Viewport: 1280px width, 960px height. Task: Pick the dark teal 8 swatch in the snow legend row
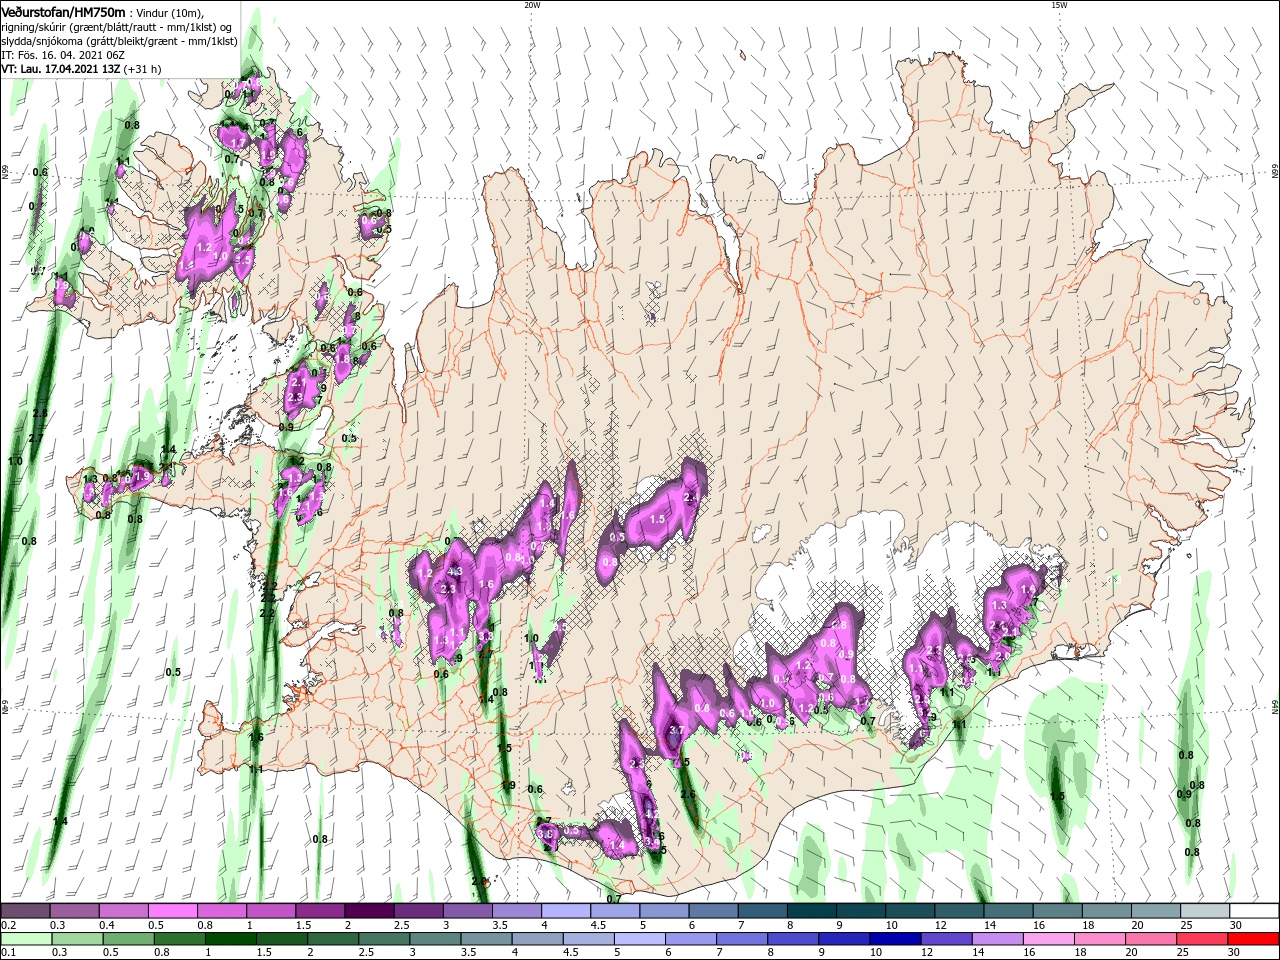coord(811,911)
